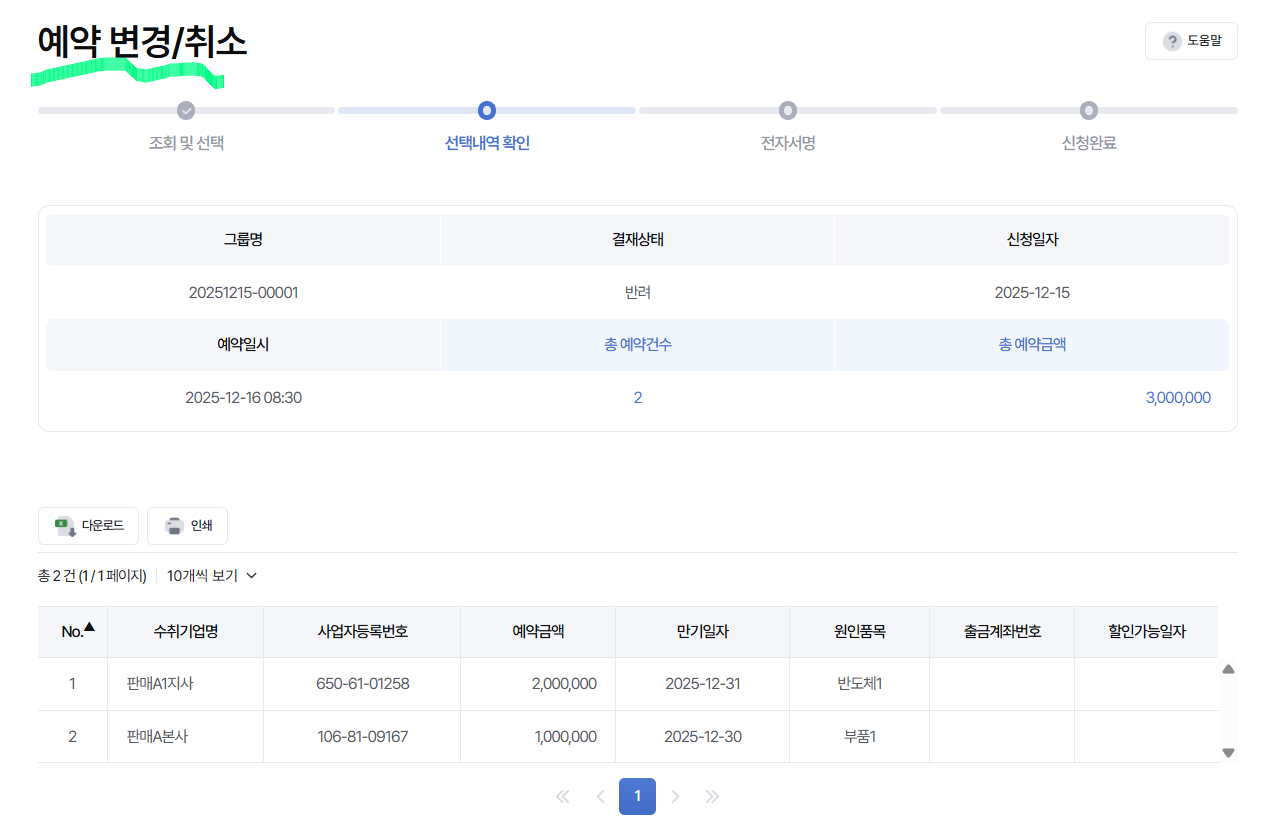This screenshot has width=1269, height=816.
Task: Click the question mark help icon
Action: 1172,41
